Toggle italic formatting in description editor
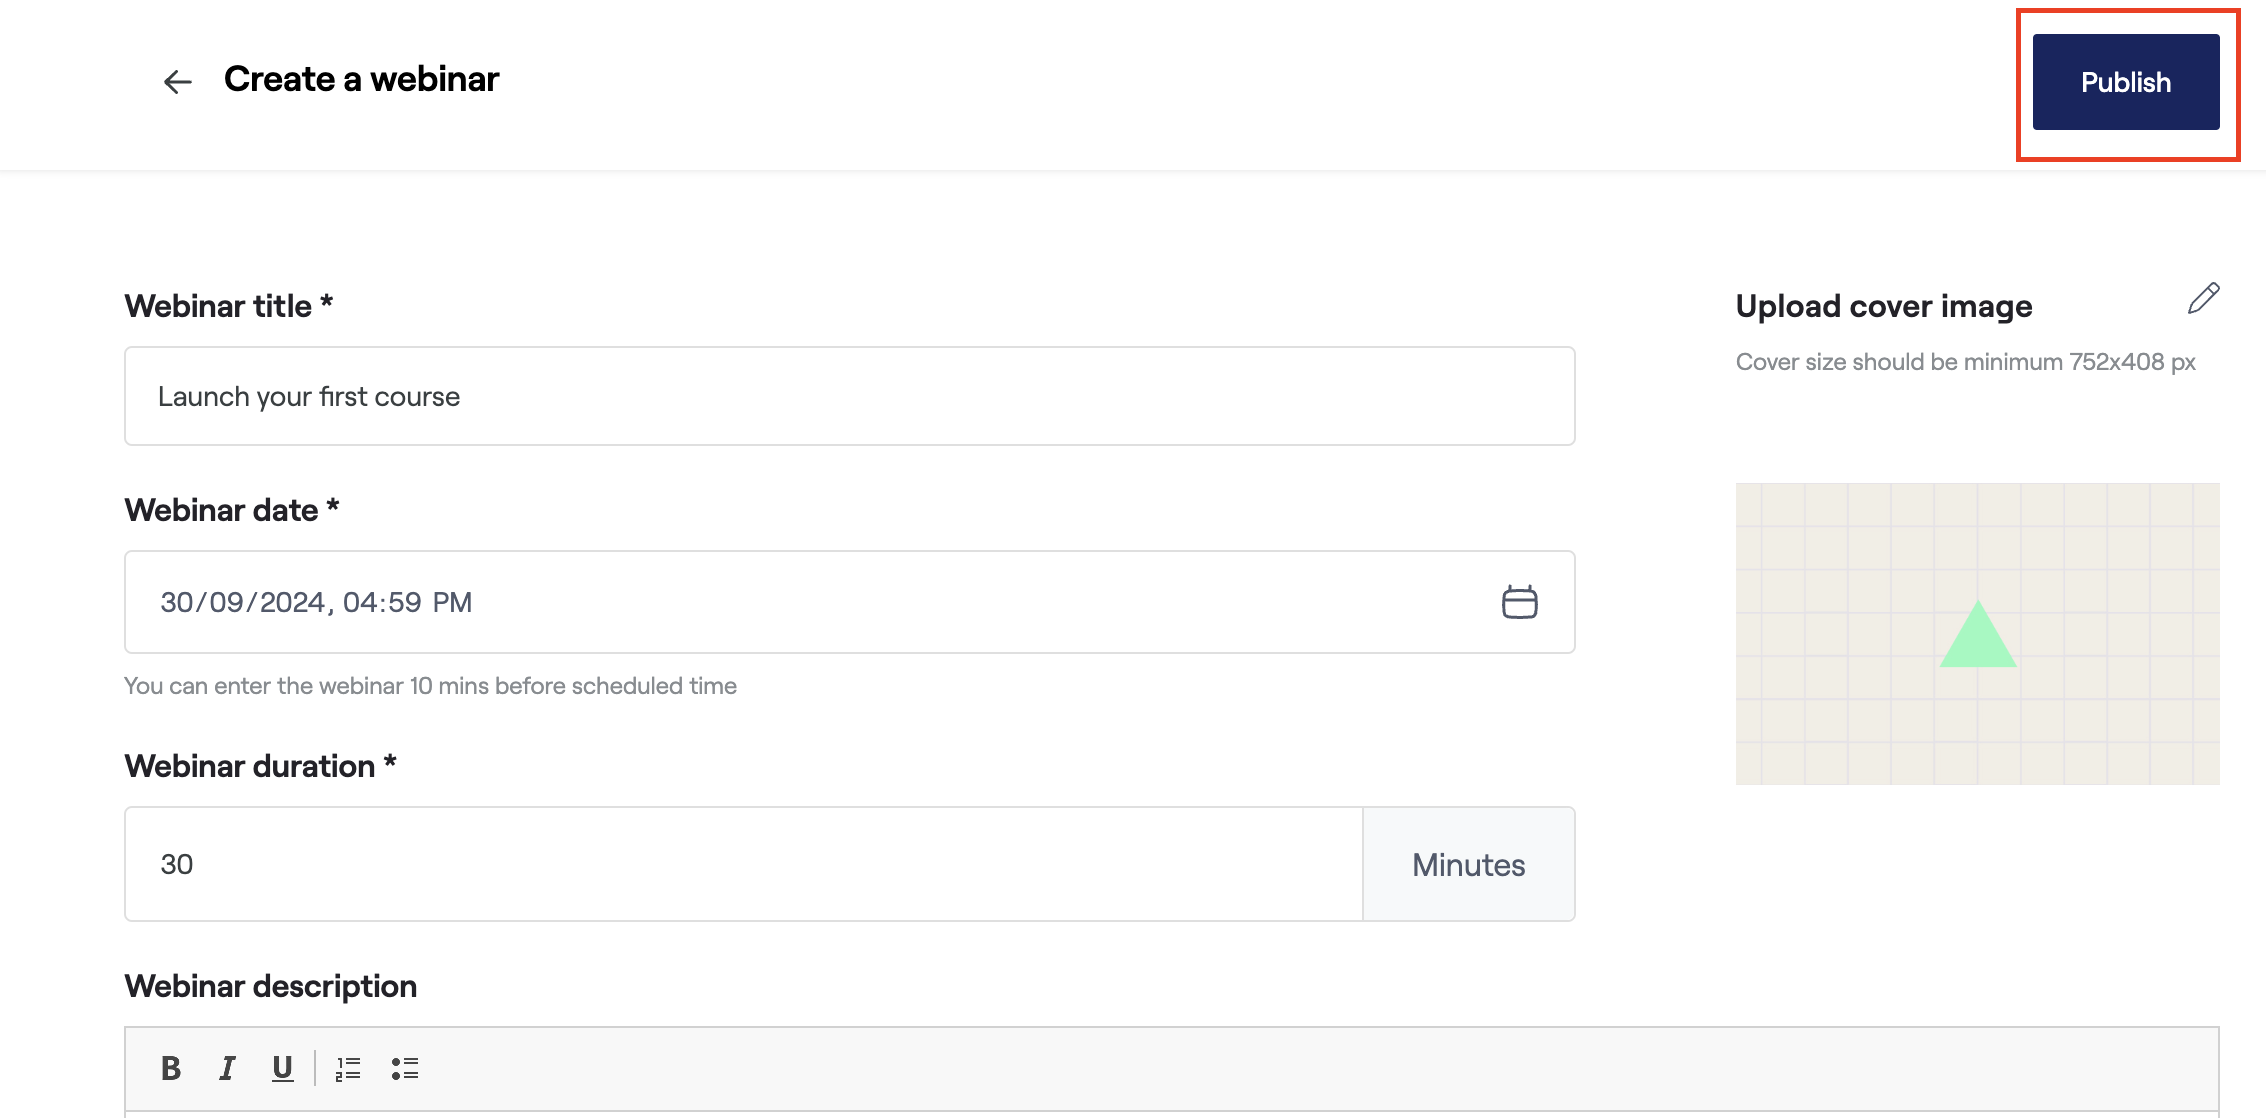Viewport: 2266px width, 1118px height. pos(227,1068)
